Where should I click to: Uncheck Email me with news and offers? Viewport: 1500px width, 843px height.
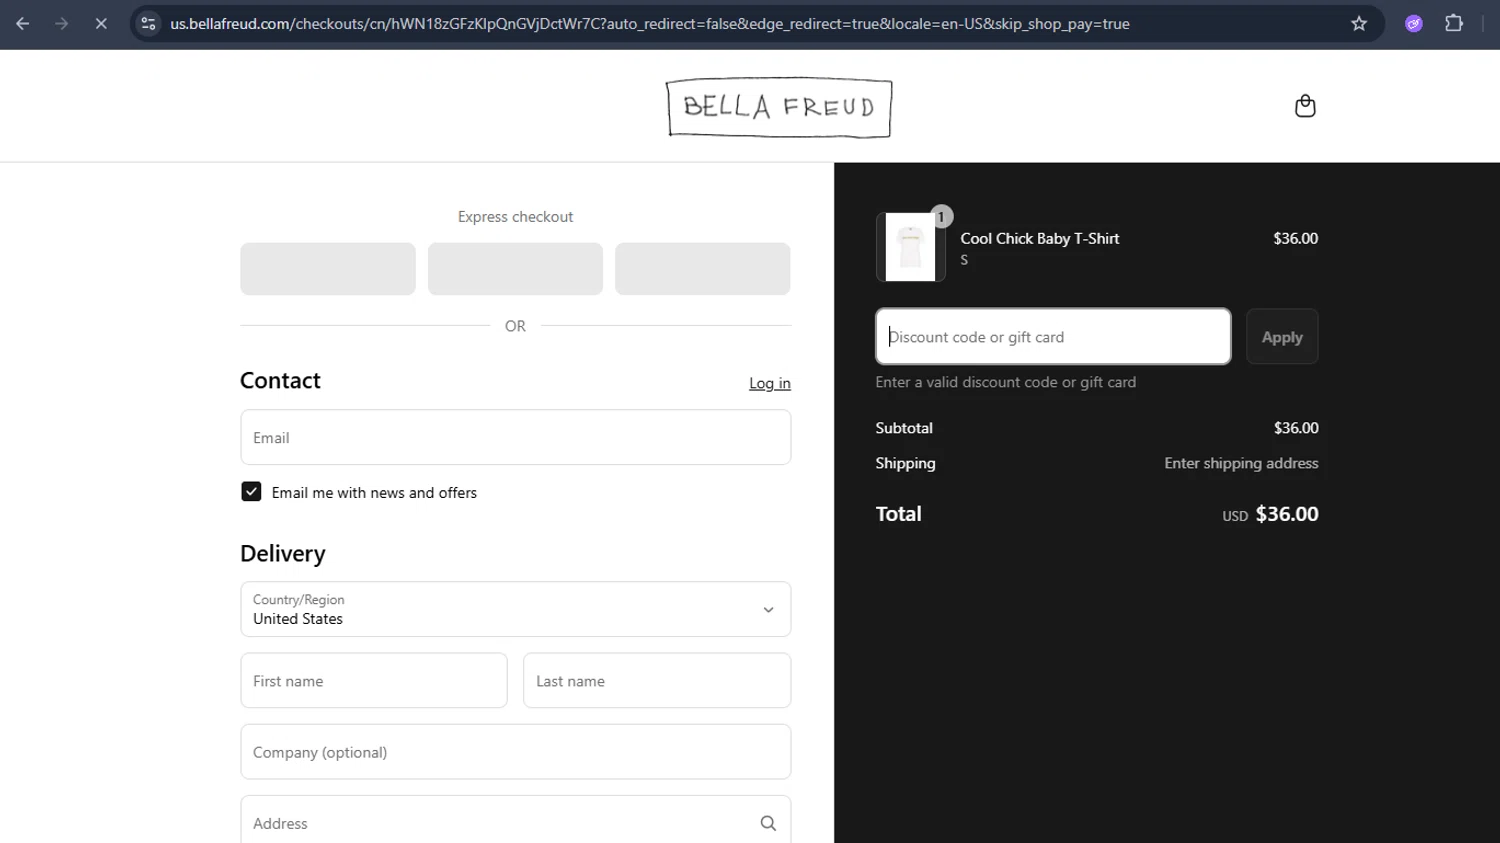tap(251, 492)
